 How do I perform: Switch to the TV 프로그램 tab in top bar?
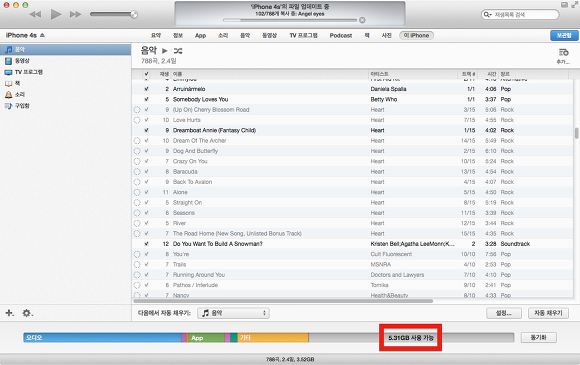click(x=303, y=36)
